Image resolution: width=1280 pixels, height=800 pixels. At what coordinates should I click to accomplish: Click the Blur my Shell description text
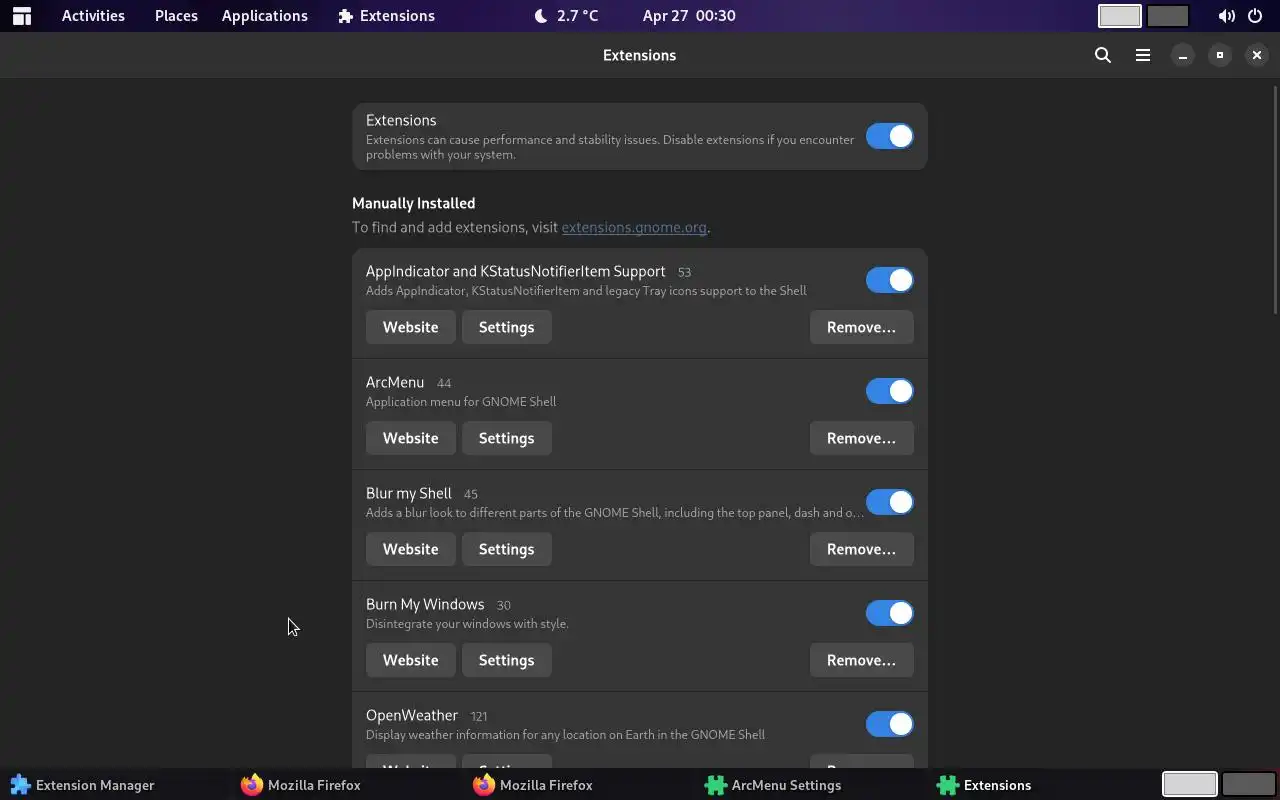pos(614,513)
